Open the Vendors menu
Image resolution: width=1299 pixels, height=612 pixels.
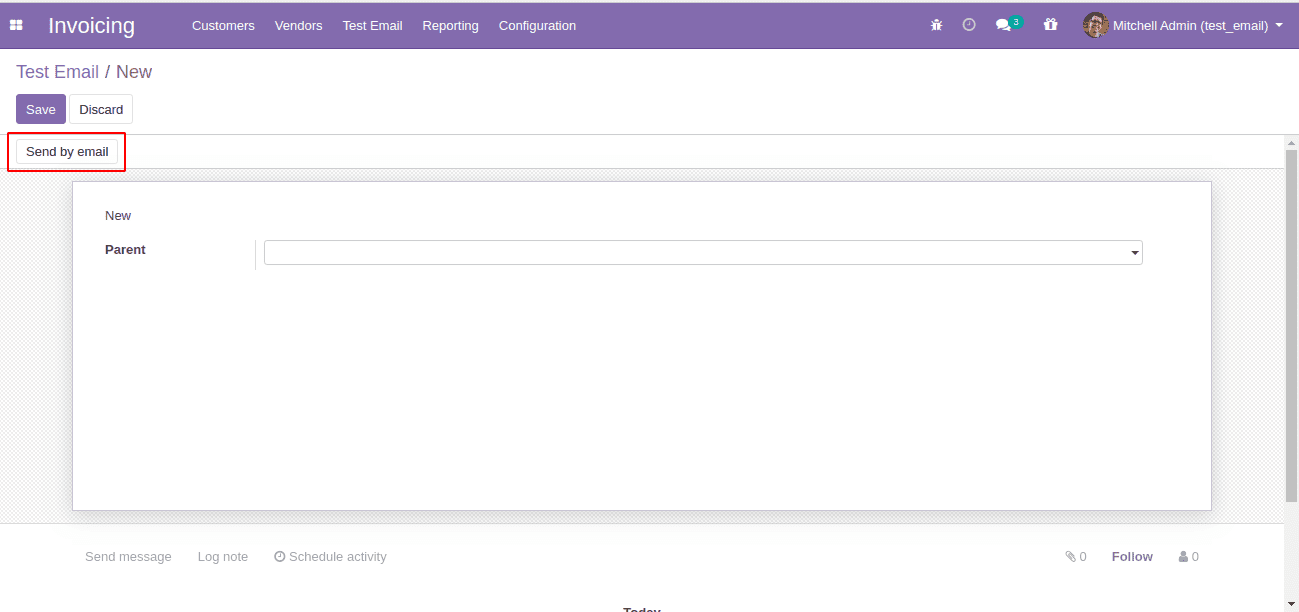[298, 26]
